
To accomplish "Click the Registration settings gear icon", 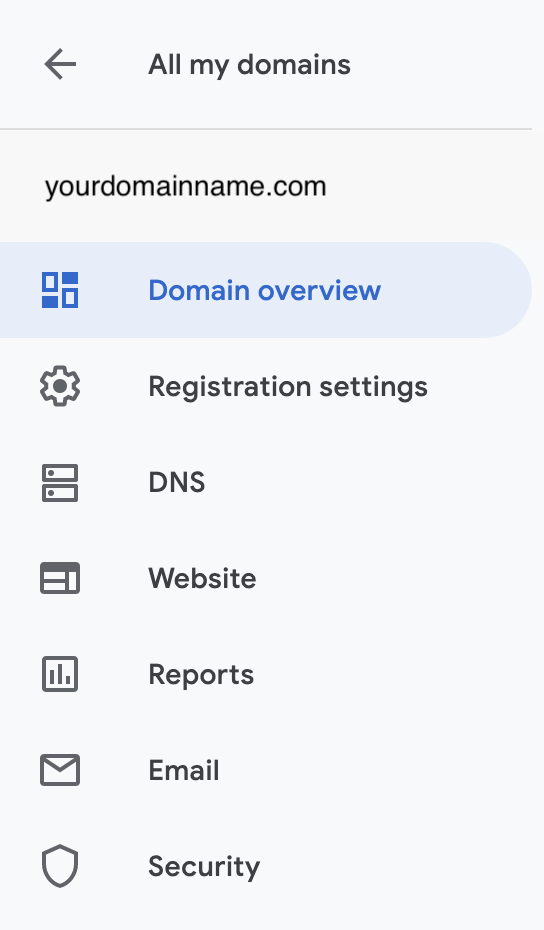I will coord(60,386).
